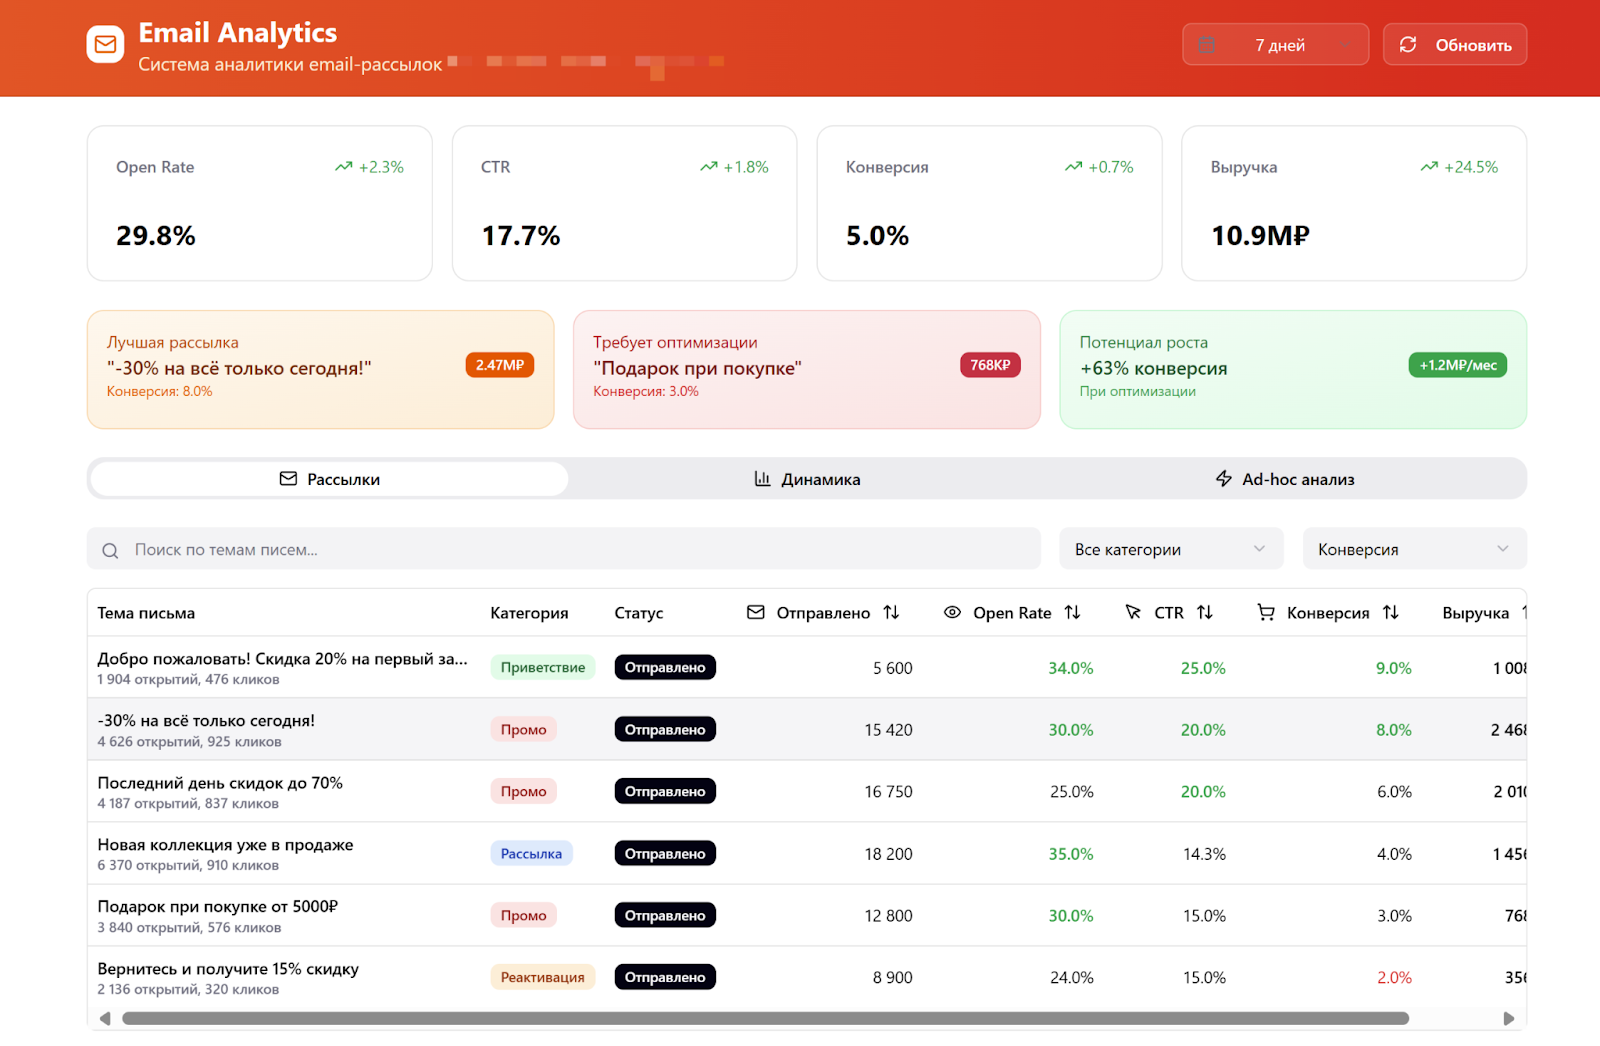Select row Вернитесь и получите 15% скидку

pyautogui.click(x=807, y=977)
